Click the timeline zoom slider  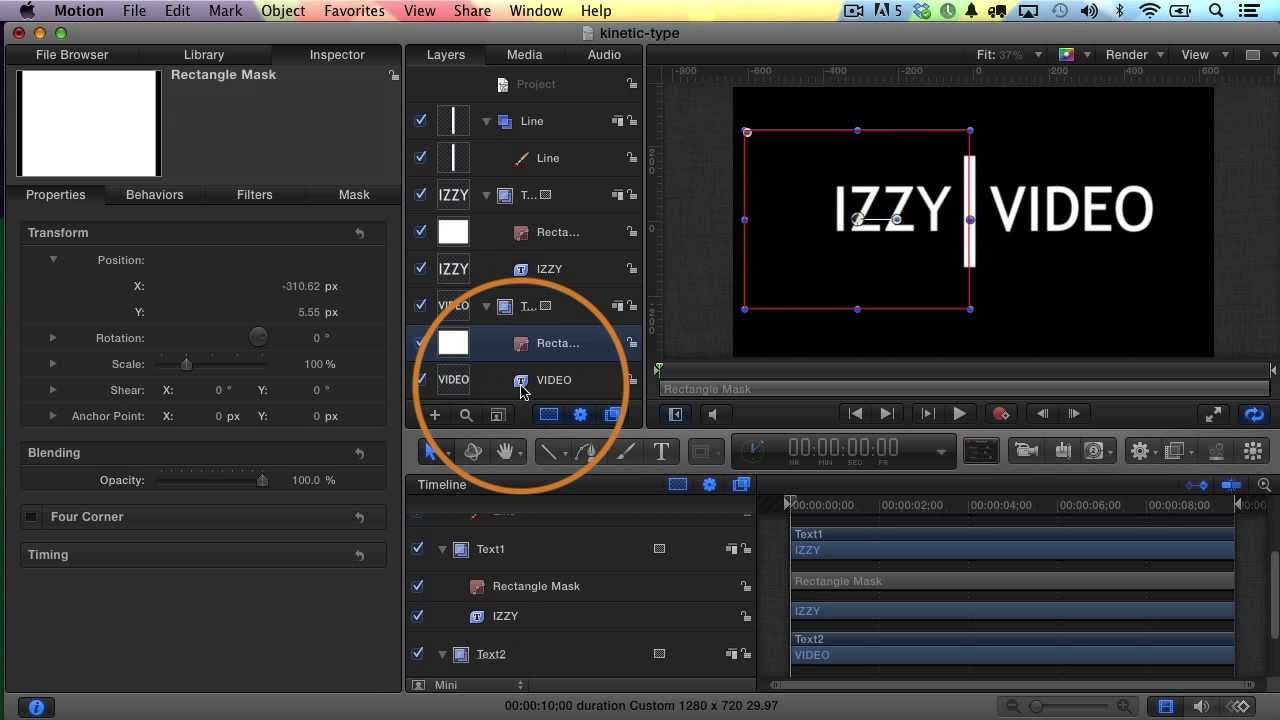click(x=1068, y=707)
